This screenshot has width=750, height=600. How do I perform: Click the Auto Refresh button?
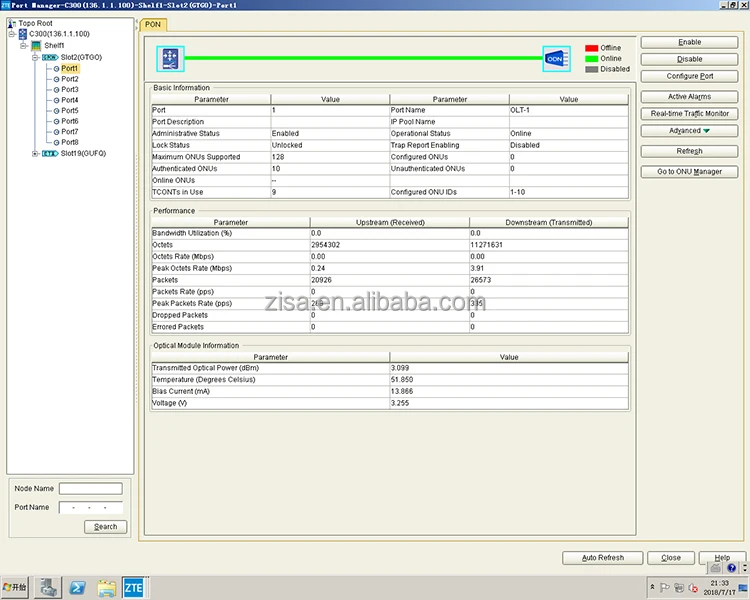coord(603,558)
